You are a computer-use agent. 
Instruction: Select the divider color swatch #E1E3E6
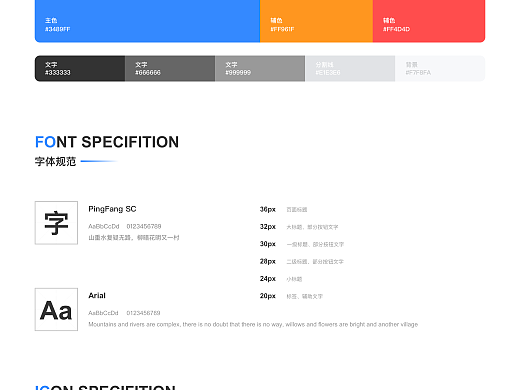[x=350, y=68]
